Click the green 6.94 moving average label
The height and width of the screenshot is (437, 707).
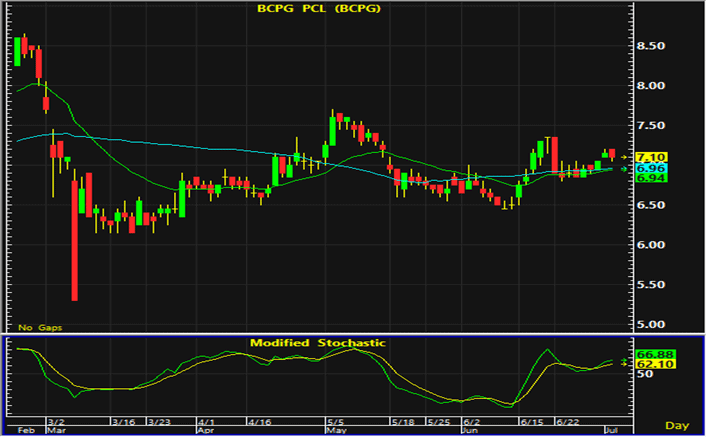coord(651,178)
